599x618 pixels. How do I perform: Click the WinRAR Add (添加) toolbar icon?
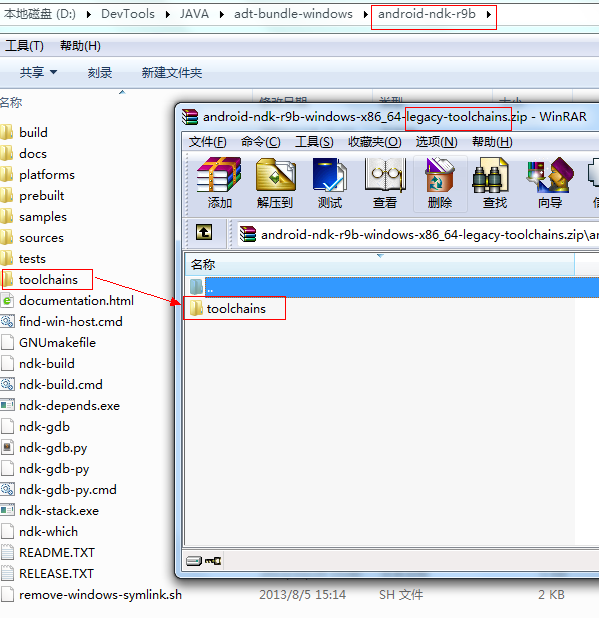(x=219, y=182)
